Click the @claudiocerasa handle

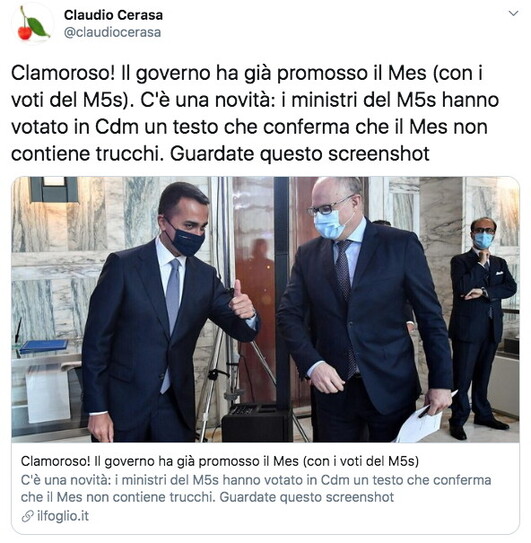tap(113, 33)
